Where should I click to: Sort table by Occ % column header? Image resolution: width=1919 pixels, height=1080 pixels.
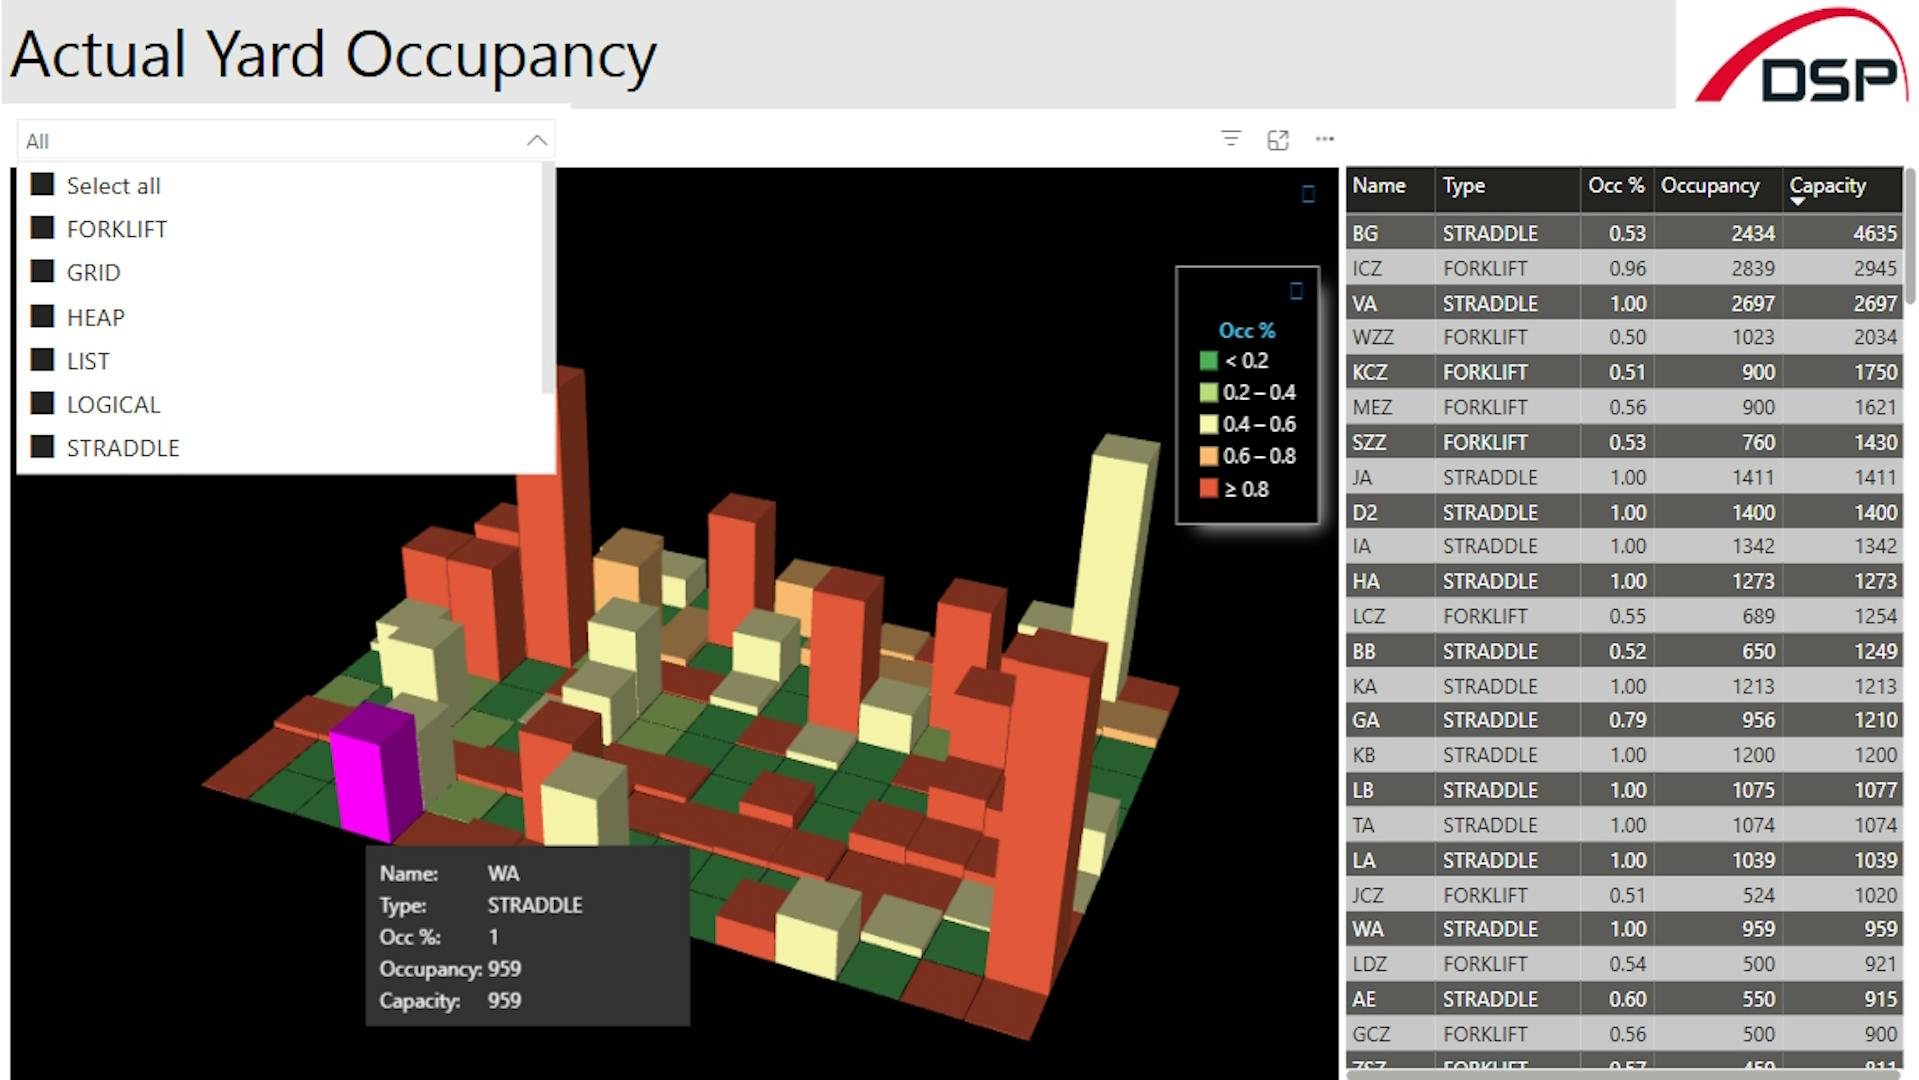click(1615, 186)
